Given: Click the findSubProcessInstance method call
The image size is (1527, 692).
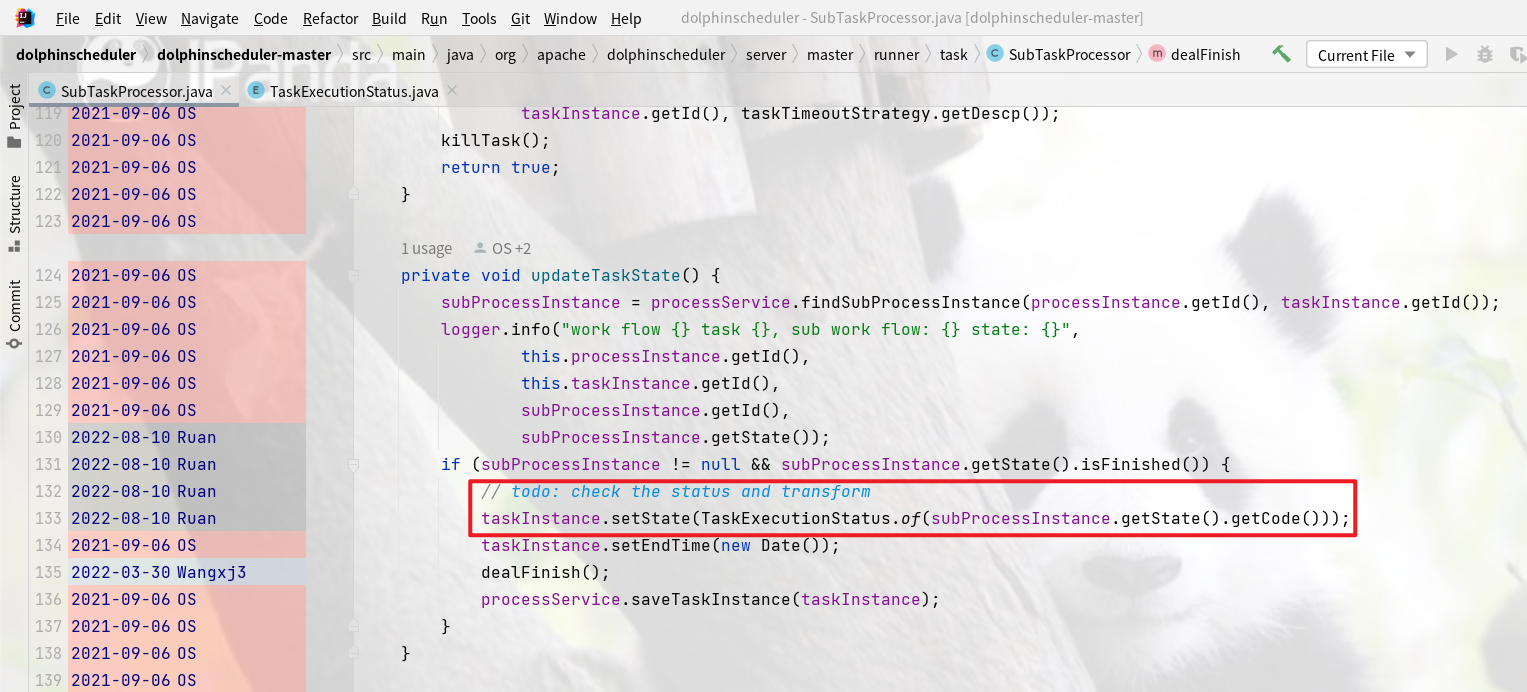Looking at the screenshot, I should pyautogui.click(x=920, y=302).
